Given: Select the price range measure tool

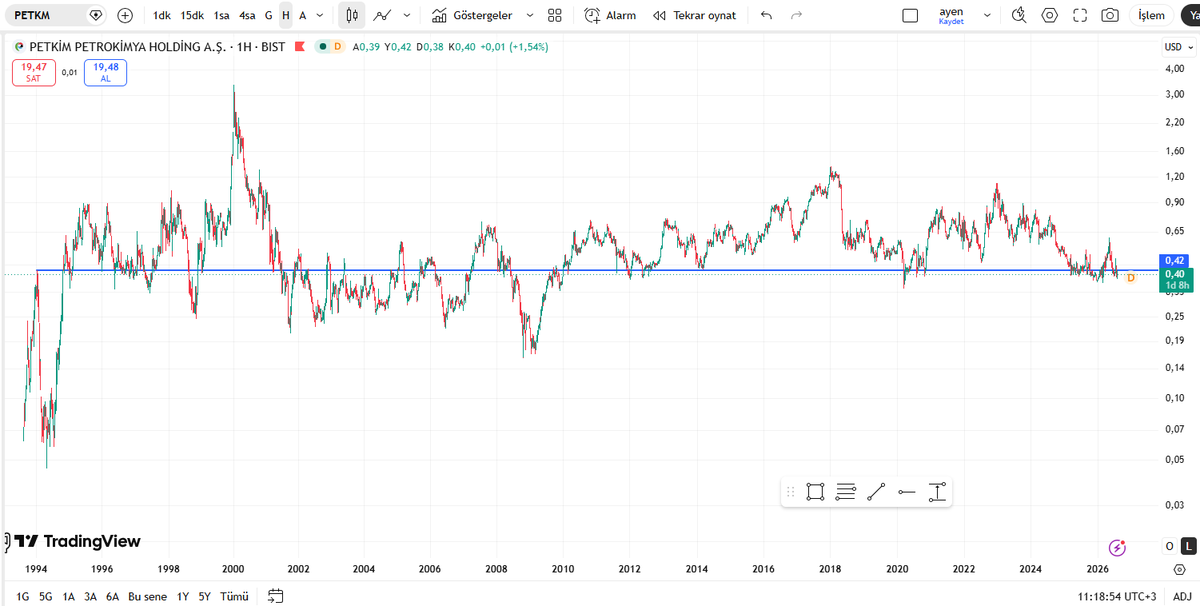Looking at the screenshot, I should (937, 491).
